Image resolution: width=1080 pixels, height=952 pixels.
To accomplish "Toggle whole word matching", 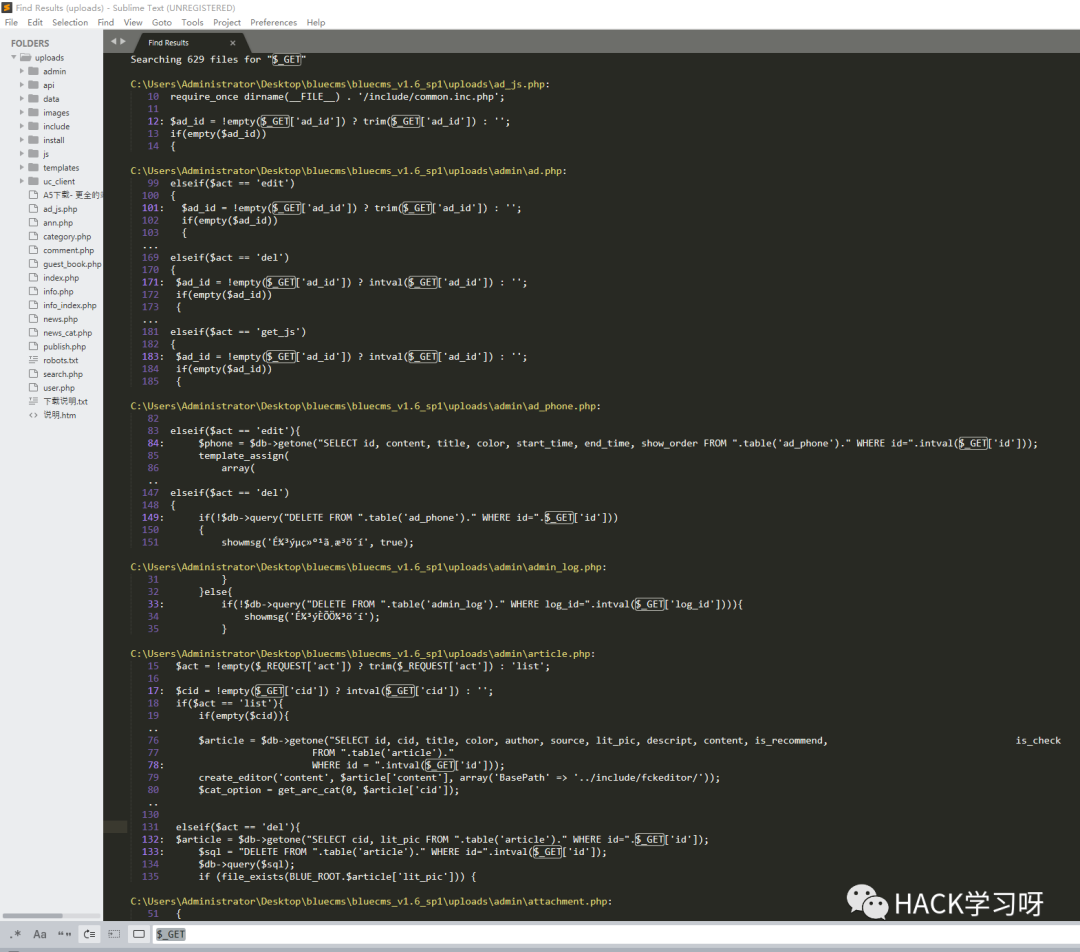I will (x=65, y=934).
